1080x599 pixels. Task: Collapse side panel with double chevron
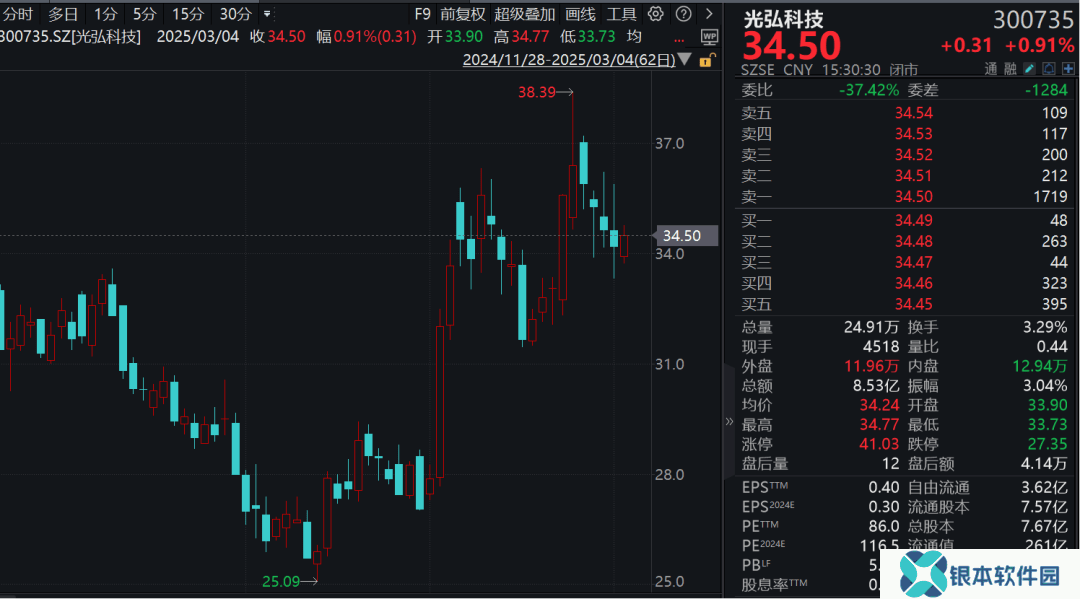(x=729, y=422)
